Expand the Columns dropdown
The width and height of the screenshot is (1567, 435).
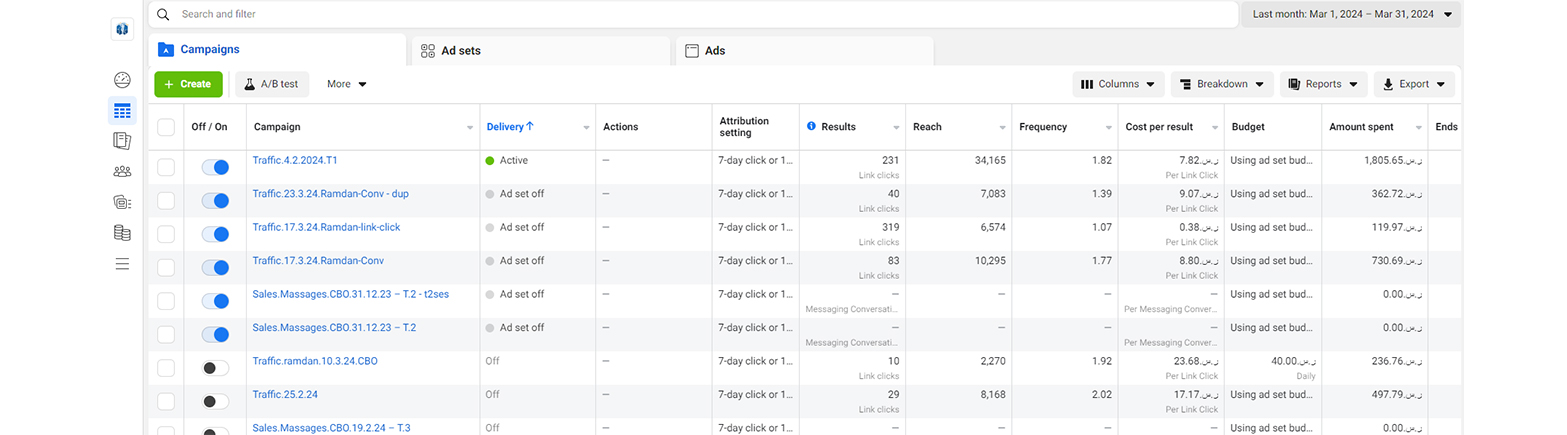point(1118,85)
